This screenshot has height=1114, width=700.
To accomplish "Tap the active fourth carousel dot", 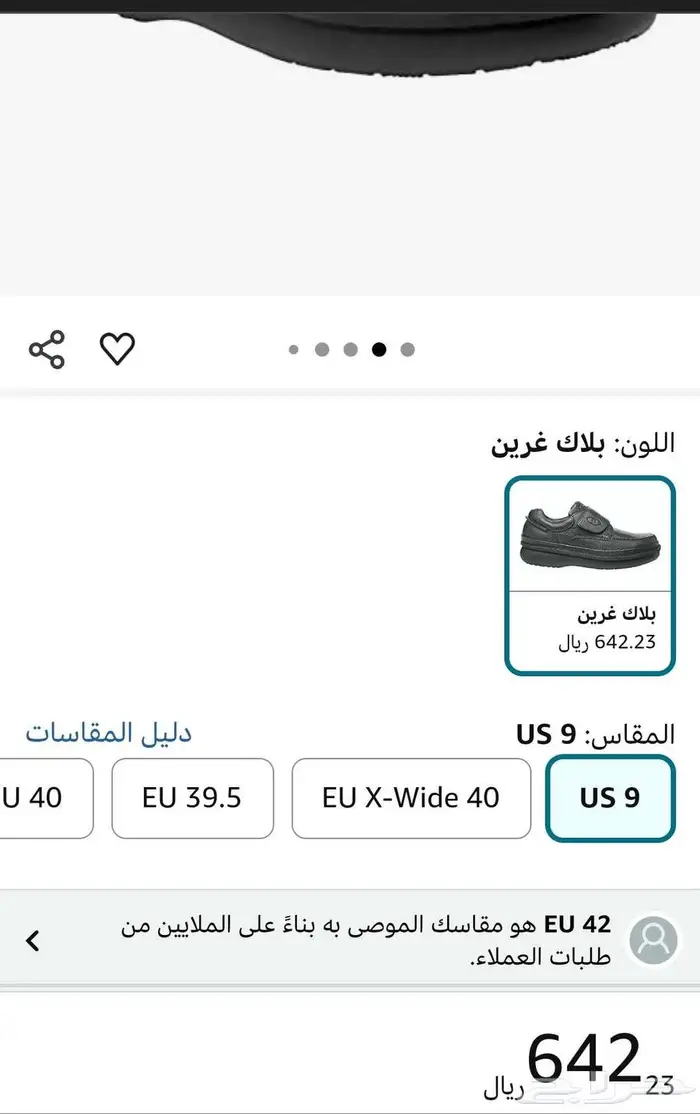I will pyautogui.click(x=379, y=350).
